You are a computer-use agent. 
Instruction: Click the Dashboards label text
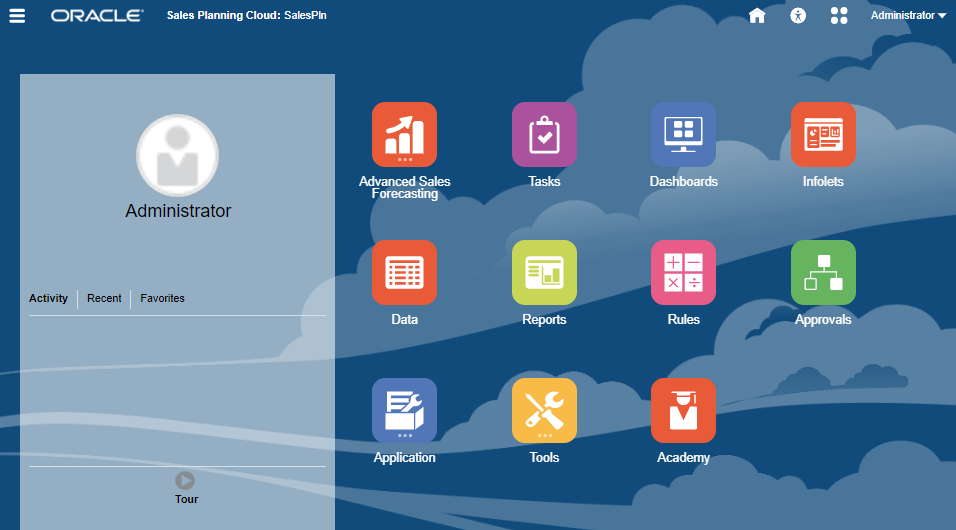[x=683, y=181]
